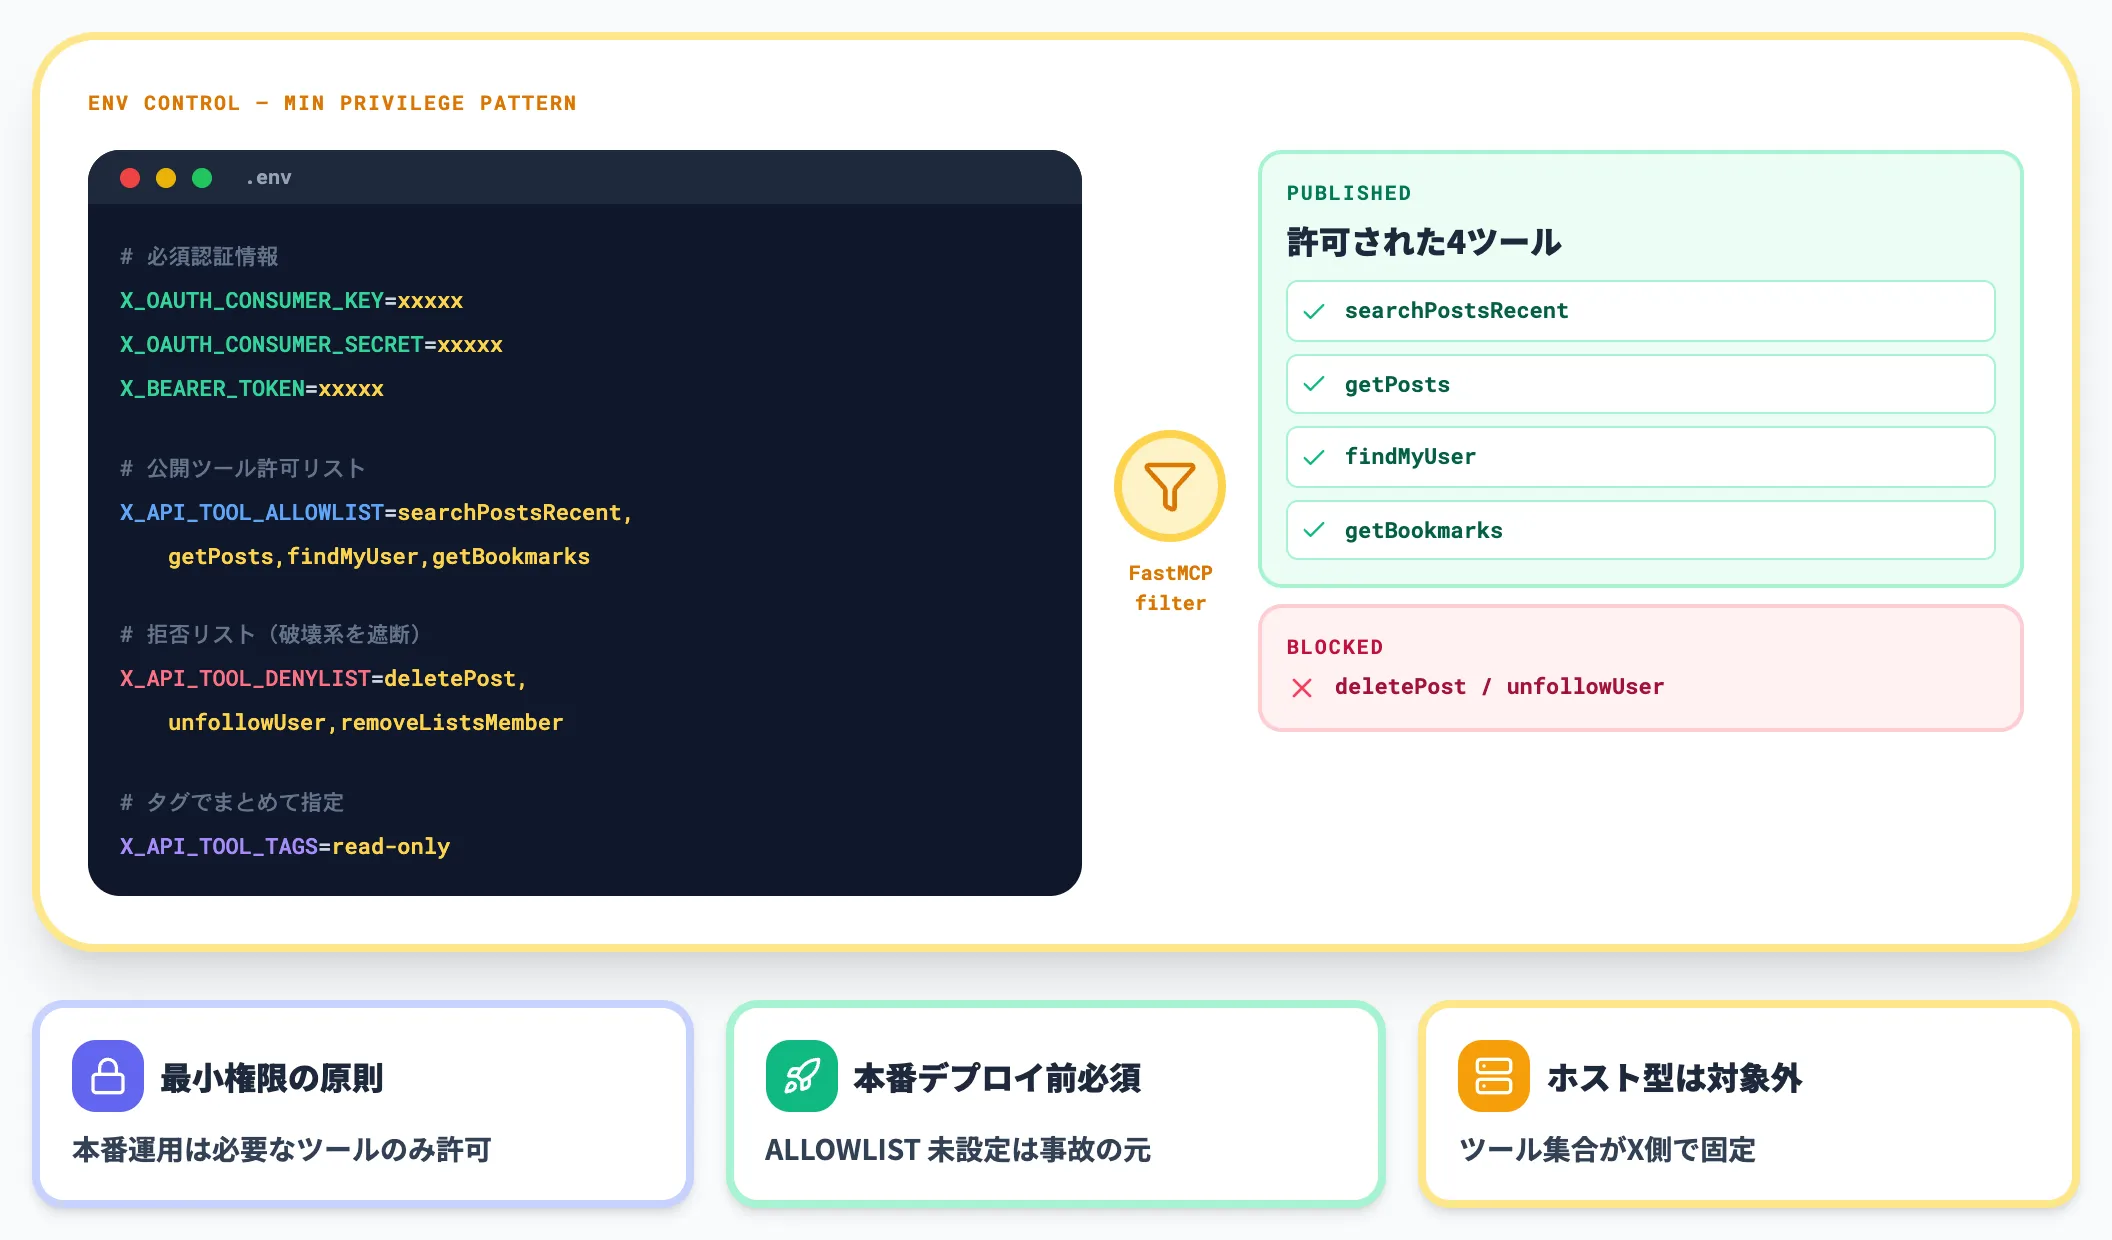
Task: Click the .env file title
Action: point(269,178)
